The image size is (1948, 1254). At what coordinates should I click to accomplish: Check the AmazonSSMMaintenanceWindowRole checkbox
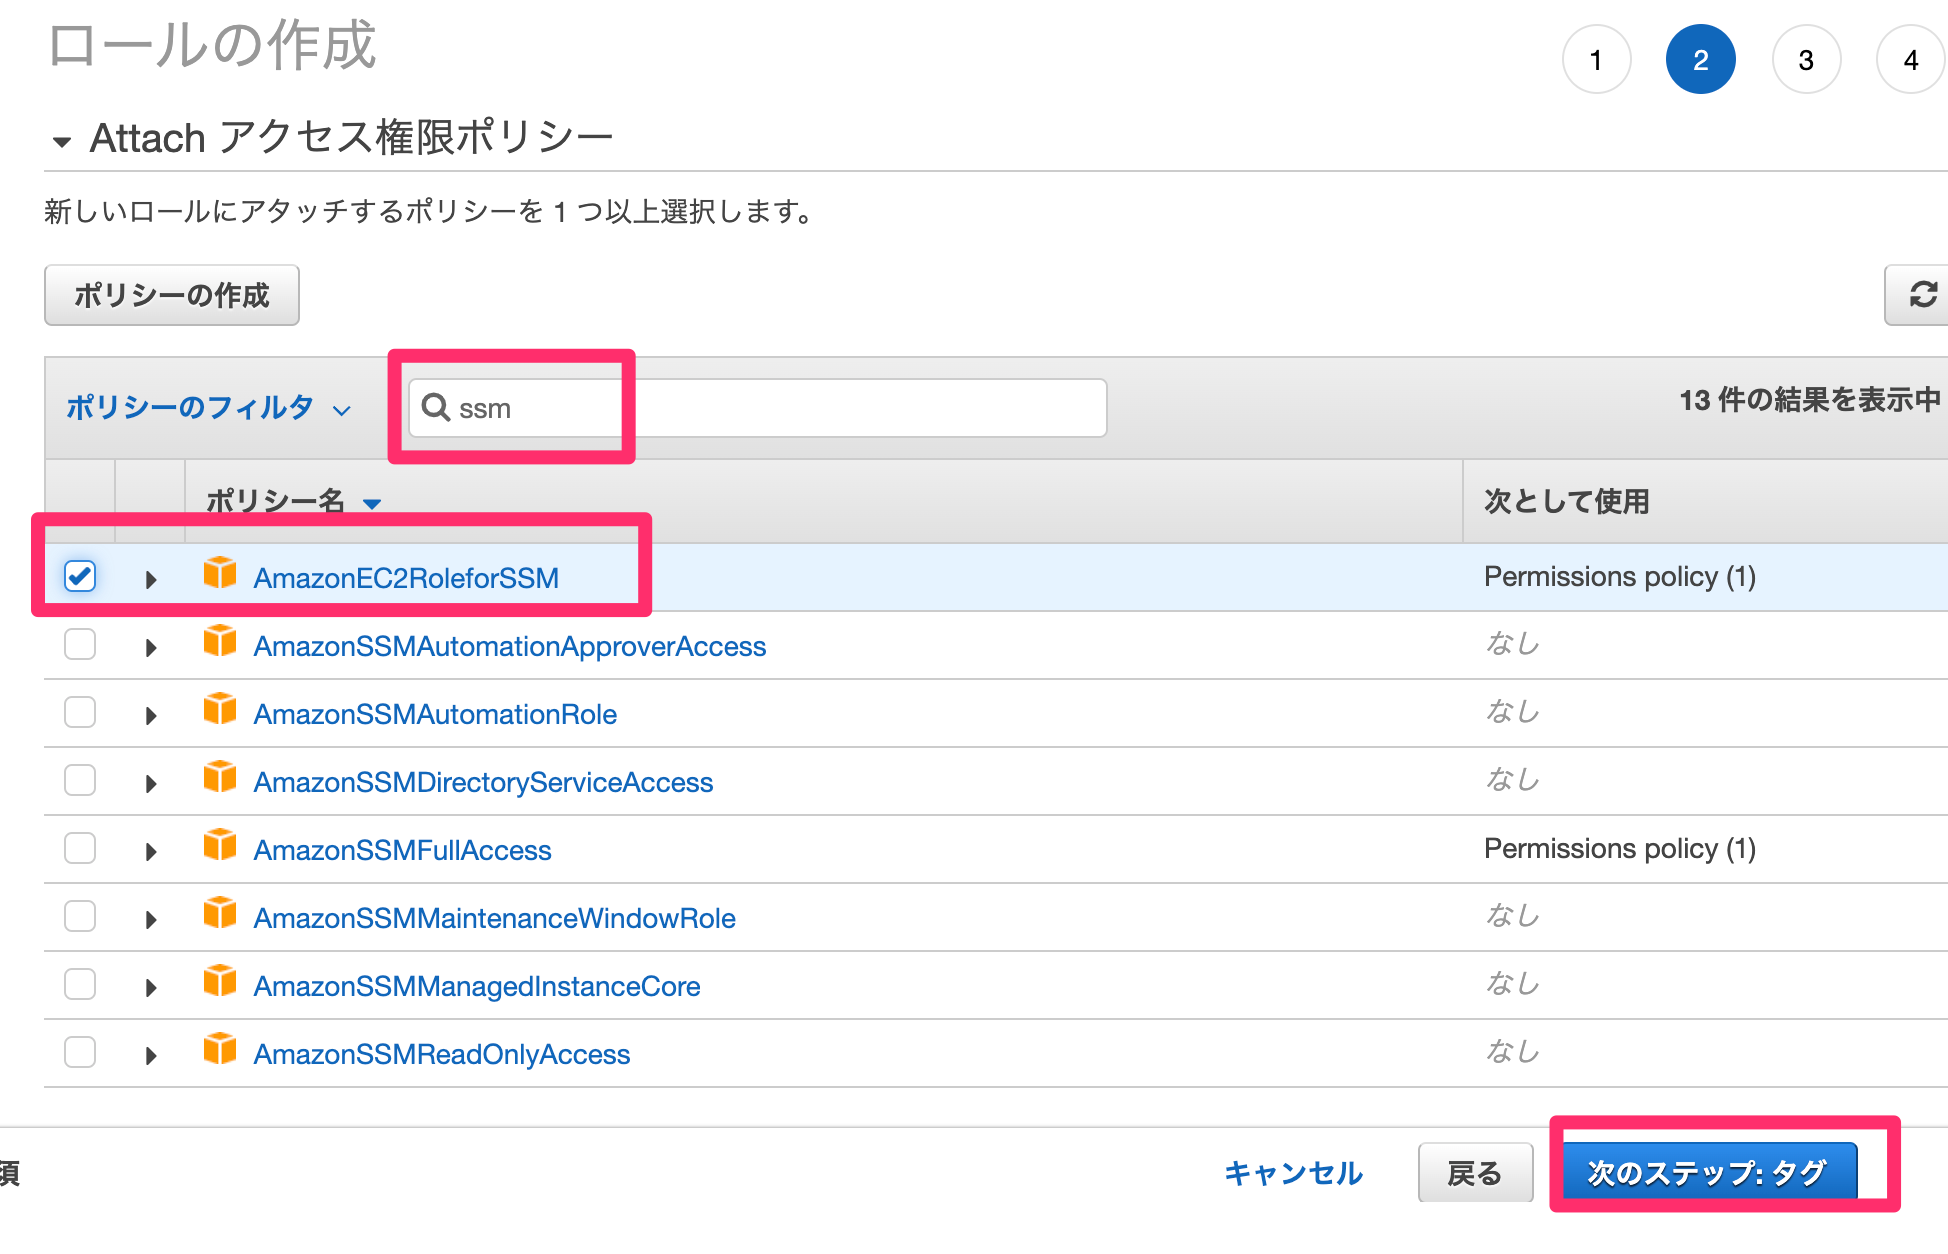click(x=80, y=916)
